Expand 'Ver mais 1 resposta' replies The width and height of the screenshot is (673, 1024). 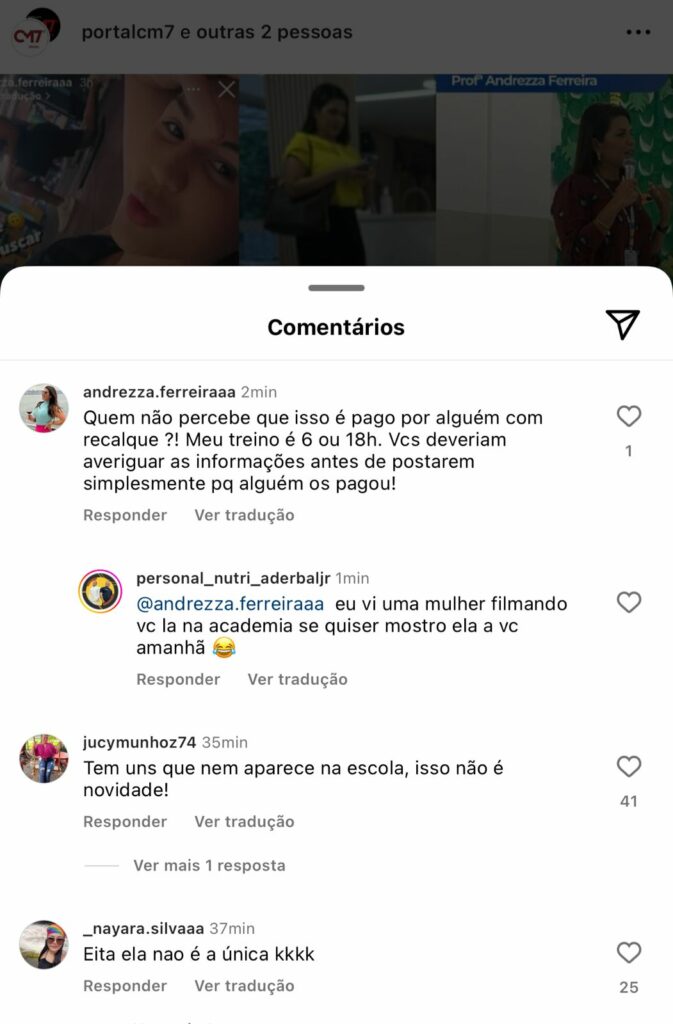(x=209, y=865)
